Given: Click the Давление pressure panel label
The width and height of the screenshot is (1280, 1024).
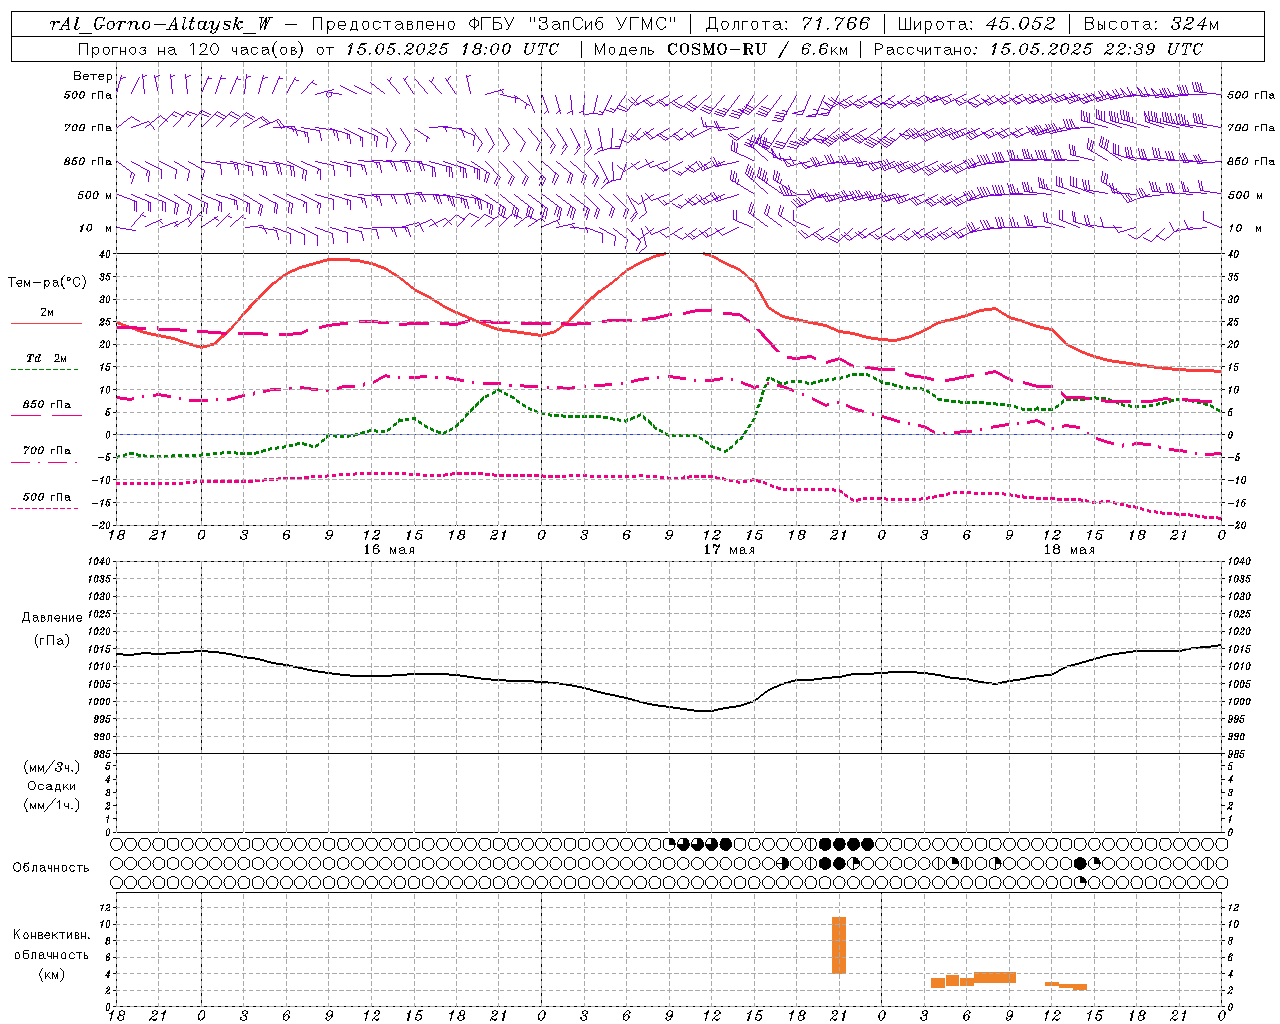Looking at the screenshot, I should 52,618.
